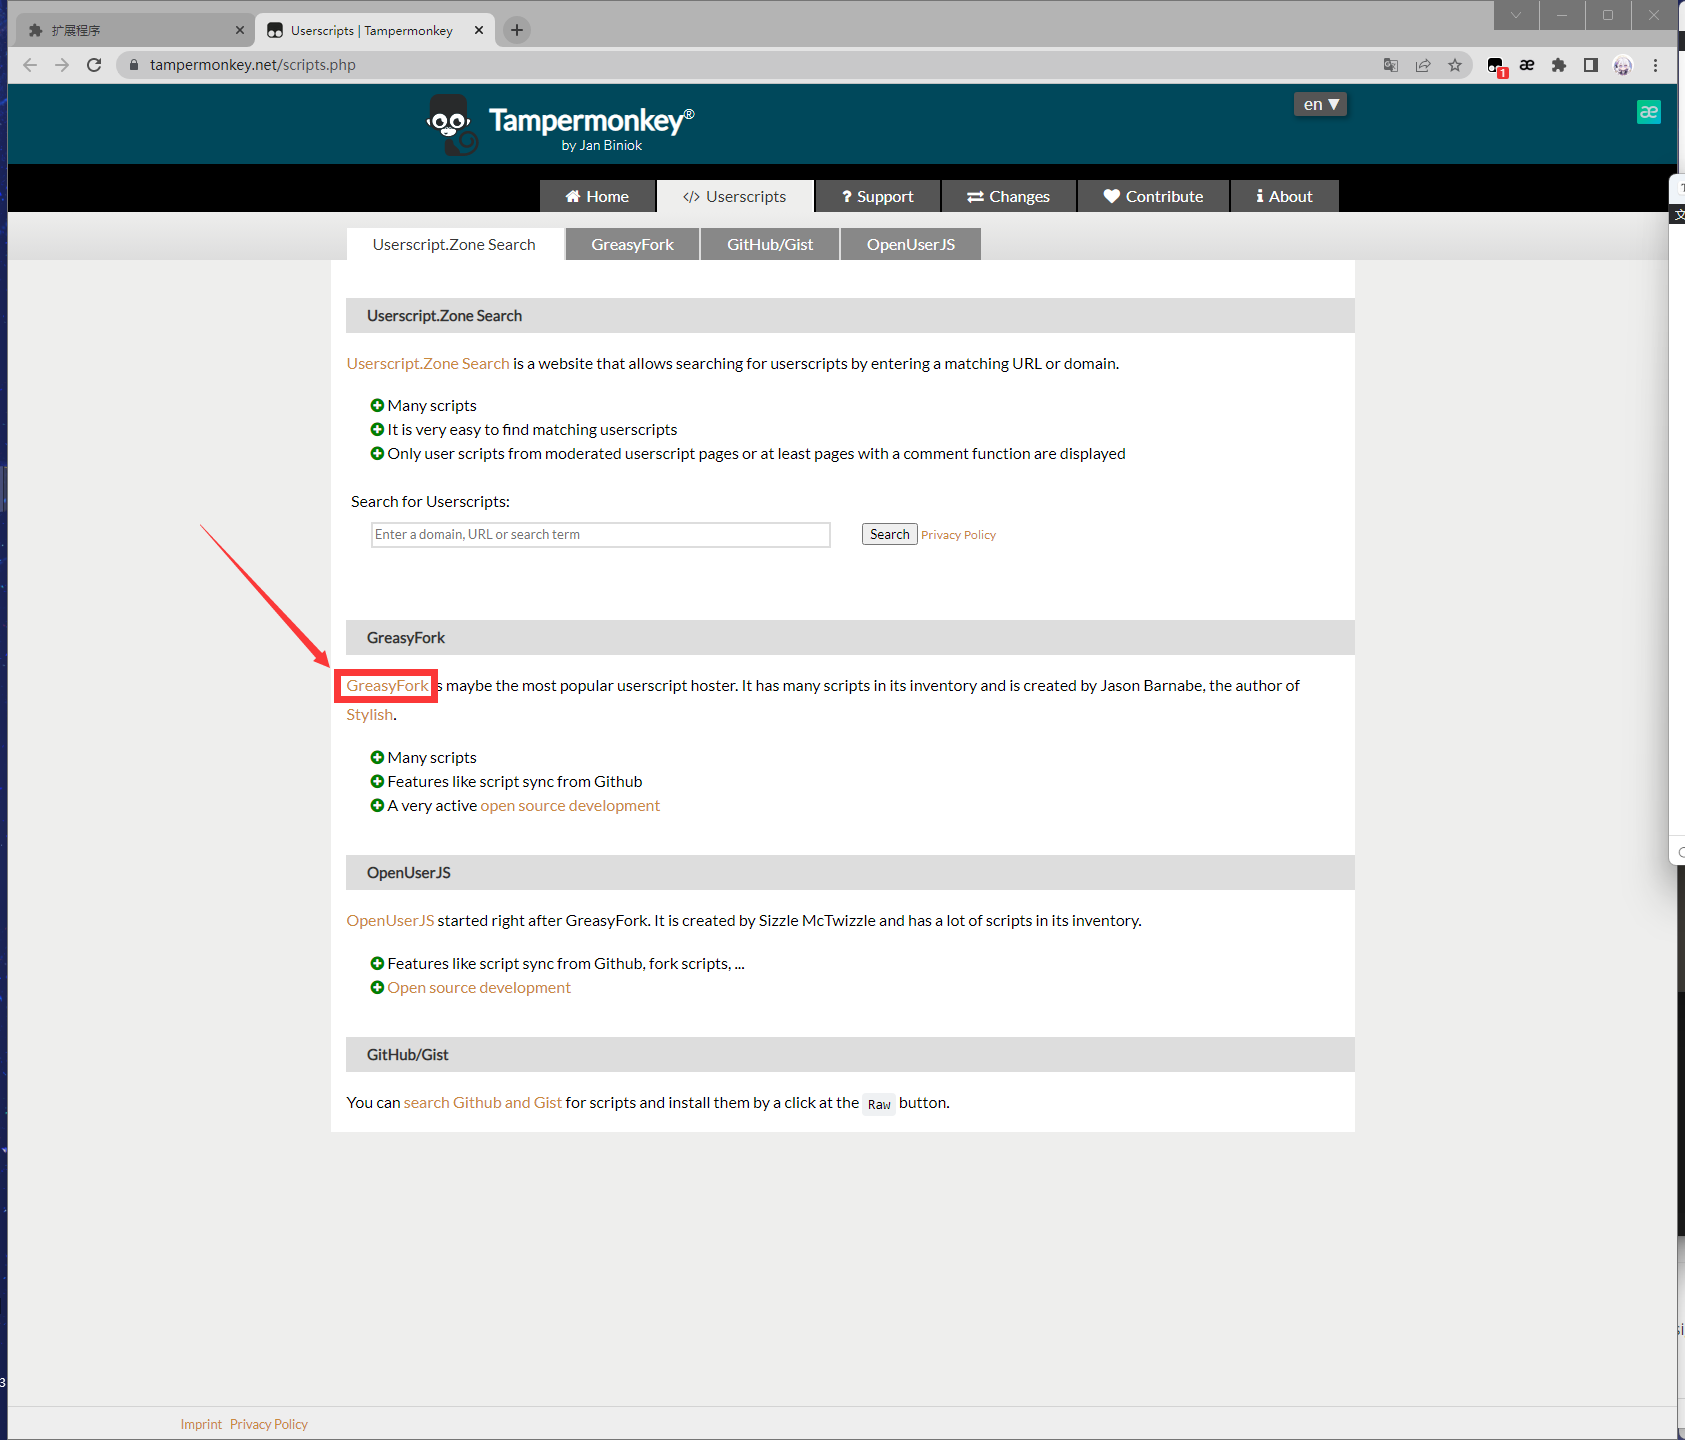Open the Open source development link under OpenUserJS
The image size is (1685, 1440).
point(479,987)
